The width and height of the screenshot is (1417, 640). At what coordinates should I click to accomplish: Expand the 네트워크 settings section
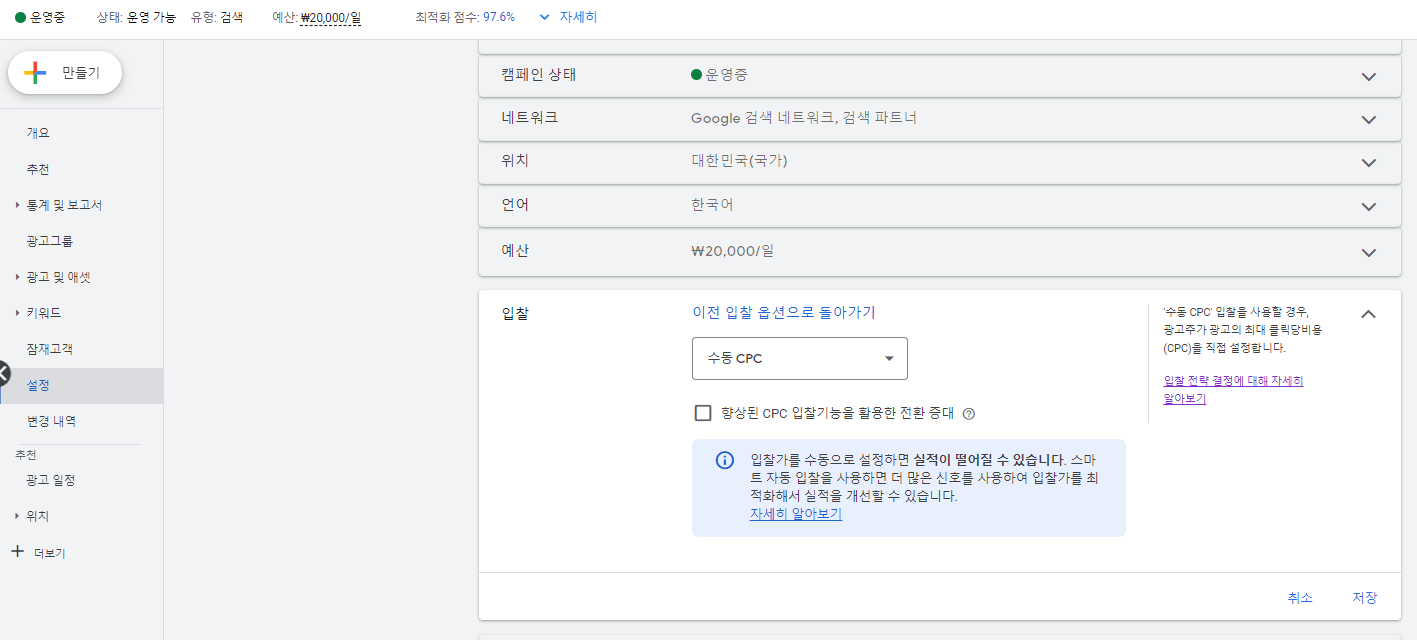pos(1368,119)
